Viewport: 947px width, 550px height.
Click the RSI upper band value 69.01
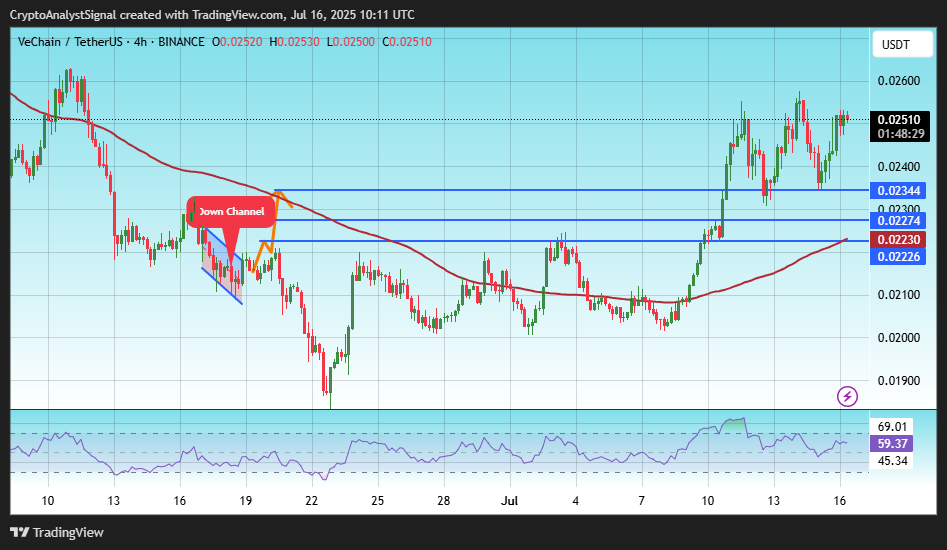892,427
